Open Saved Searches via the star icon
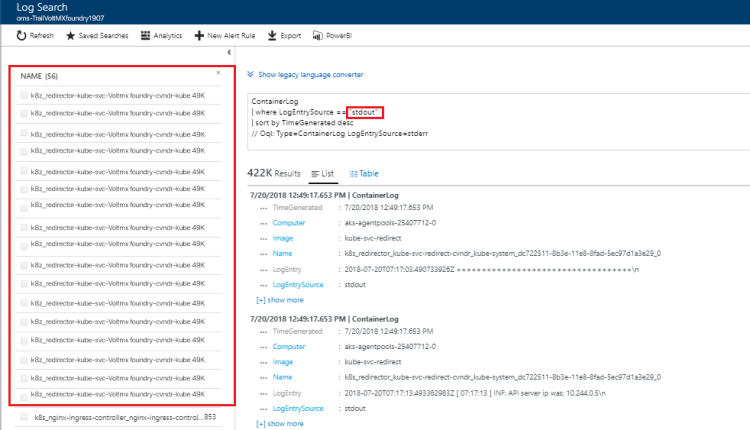This screenshot has width=750, height=430. [70, 35]
